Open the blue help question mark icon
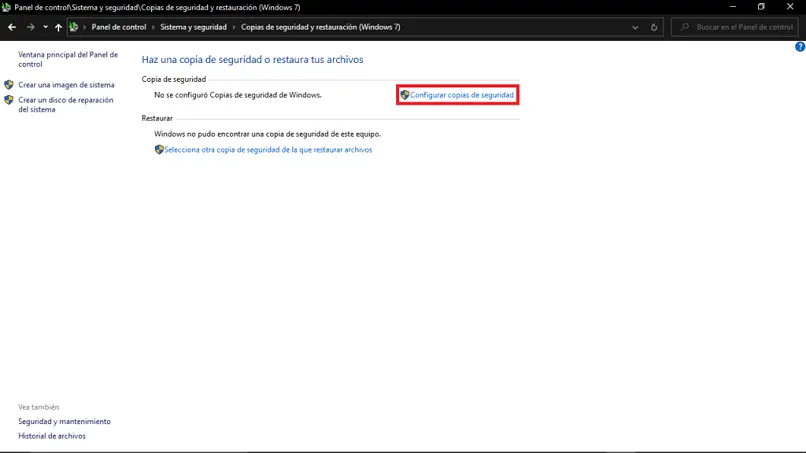Viewport: 806px width, 453px height. pyautogui.click(x=800, y=47)
